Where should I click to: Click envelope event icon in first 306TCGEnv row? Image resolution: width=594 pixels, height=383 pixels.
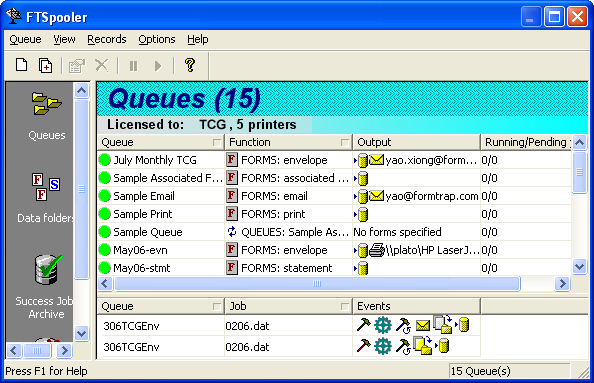422,325
